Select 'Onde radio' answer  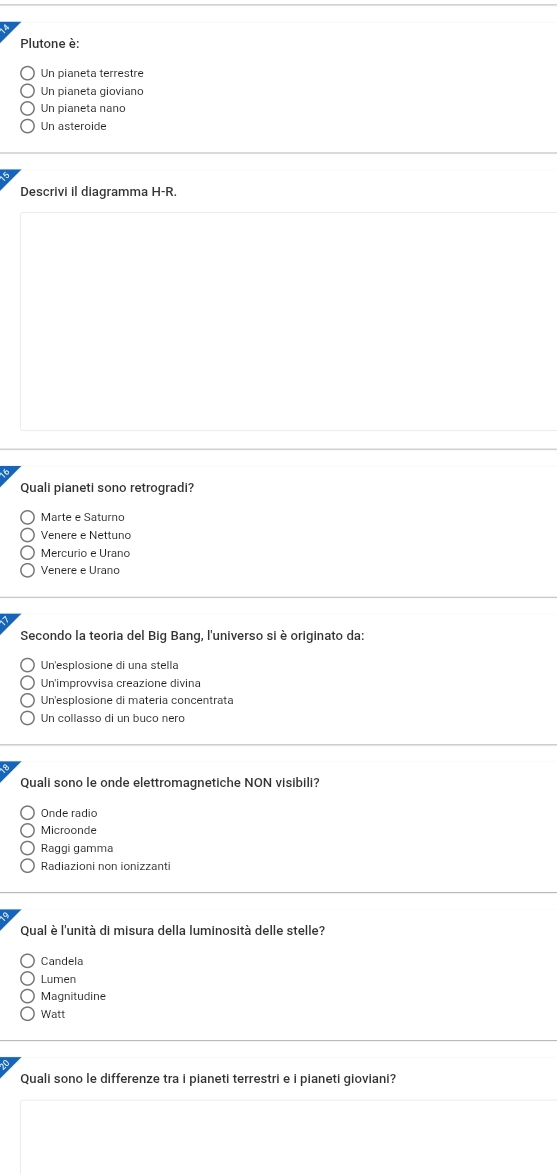coord(28,813)
